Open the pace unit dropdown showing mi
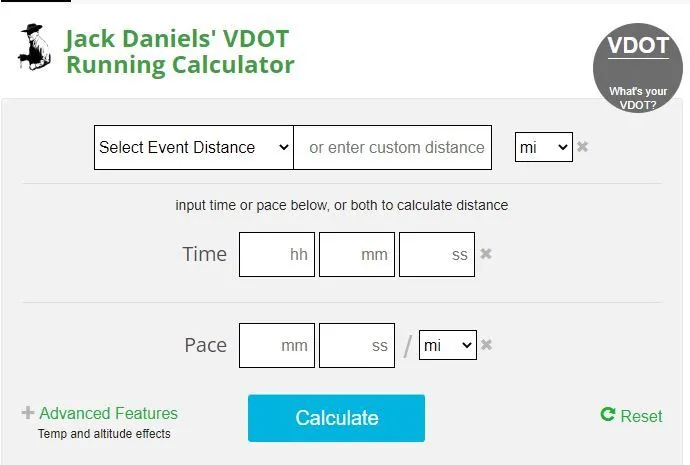This screenshot has width=690, height=465. pos(447,346)
